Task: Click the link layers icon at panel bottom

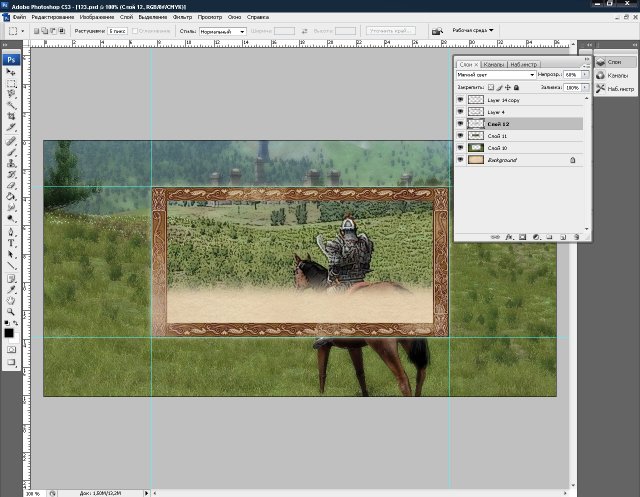Action: click(x=495, y=237)
